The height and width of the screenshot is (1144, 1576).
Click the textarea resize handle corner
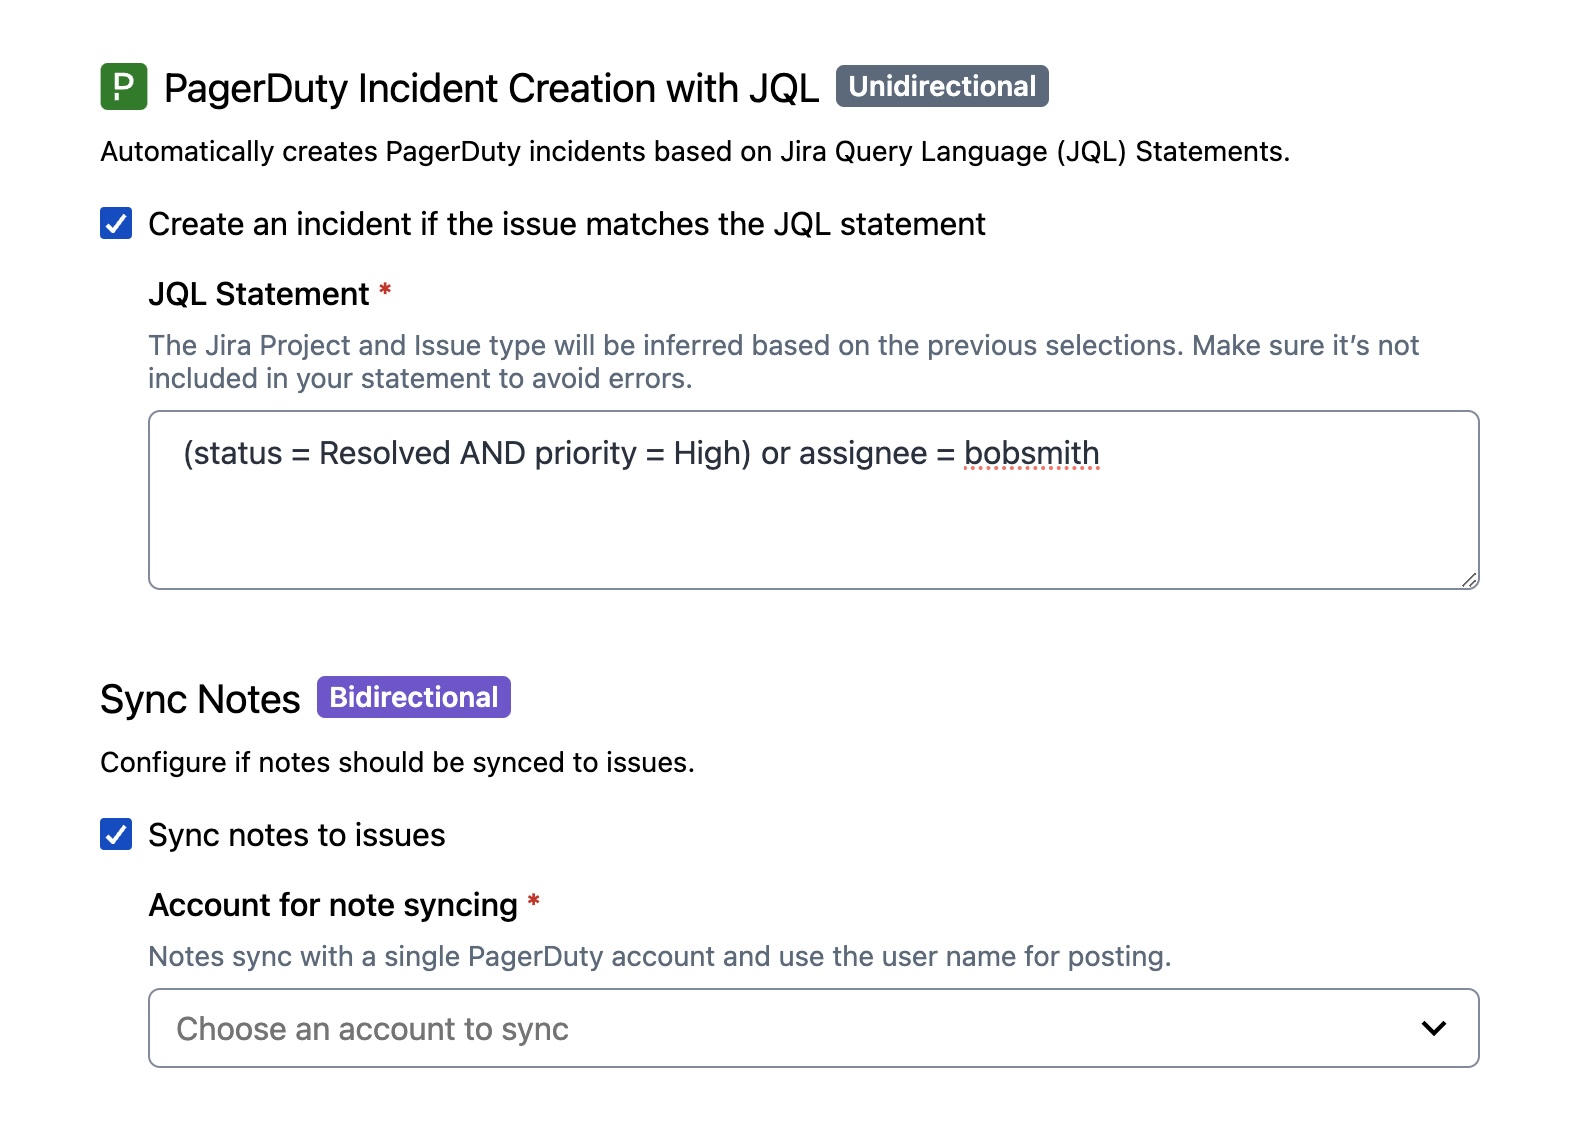(1468, 579)
